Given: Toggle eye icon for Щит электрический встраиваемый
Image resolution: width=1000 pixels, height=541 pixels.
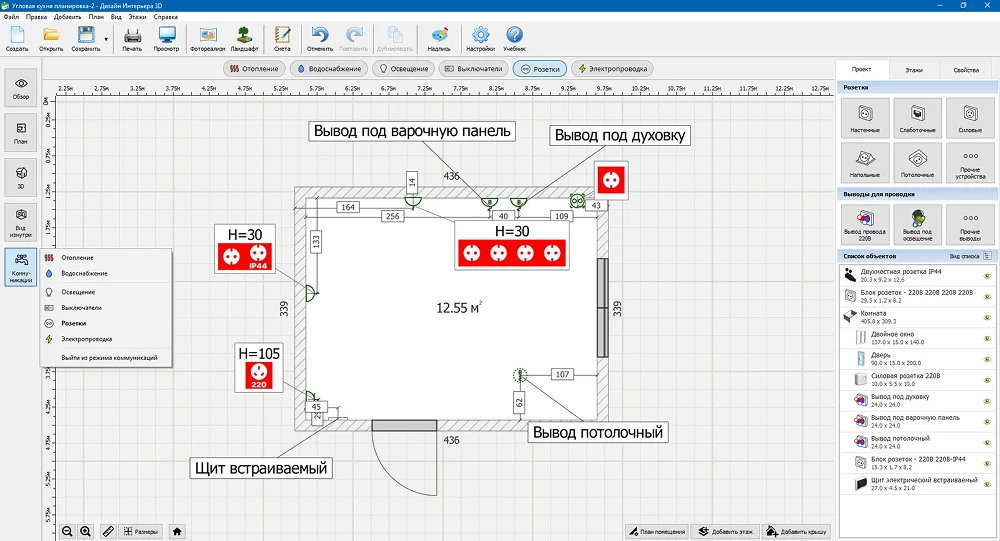Looking at the screenshot, I should click(x=986, y=484).
